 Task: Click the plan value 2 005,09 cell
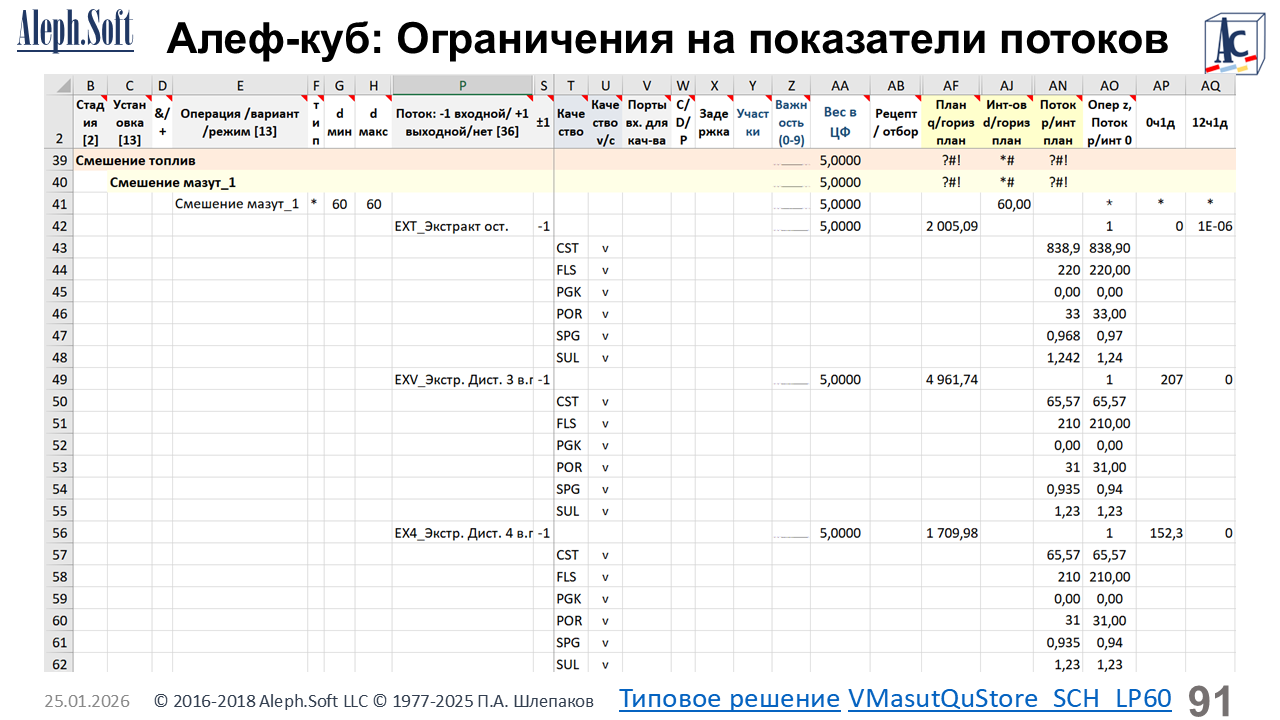pyautogui.click(x=951, y=226)
